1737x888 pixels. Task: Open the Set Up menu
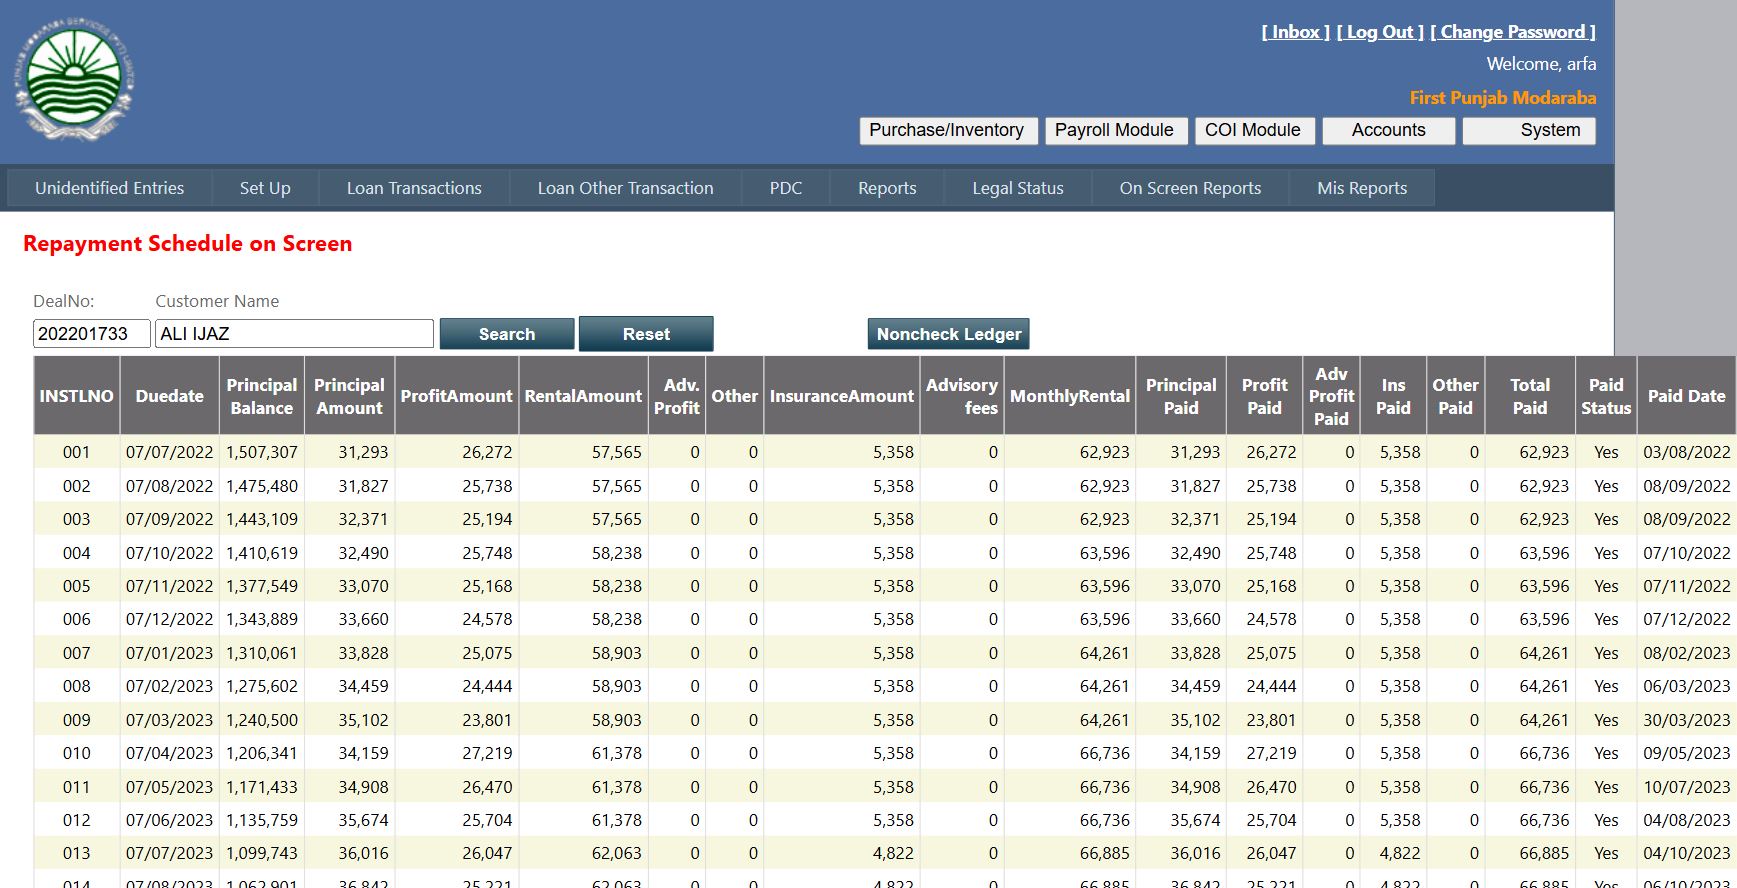[x=265, y=188]
